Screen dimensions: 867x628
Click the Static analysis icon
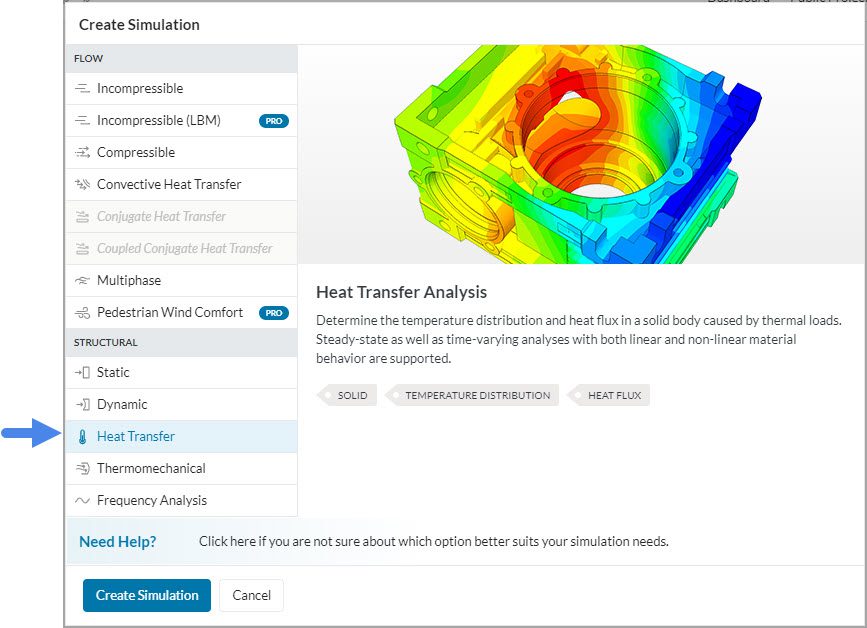point(82,373)
